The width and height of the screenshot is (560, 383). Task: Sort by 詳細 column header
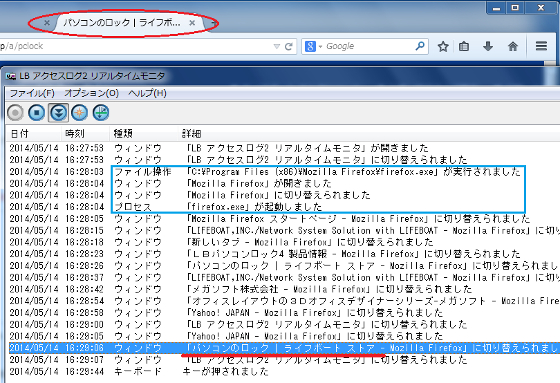click(x=368, y=134)
